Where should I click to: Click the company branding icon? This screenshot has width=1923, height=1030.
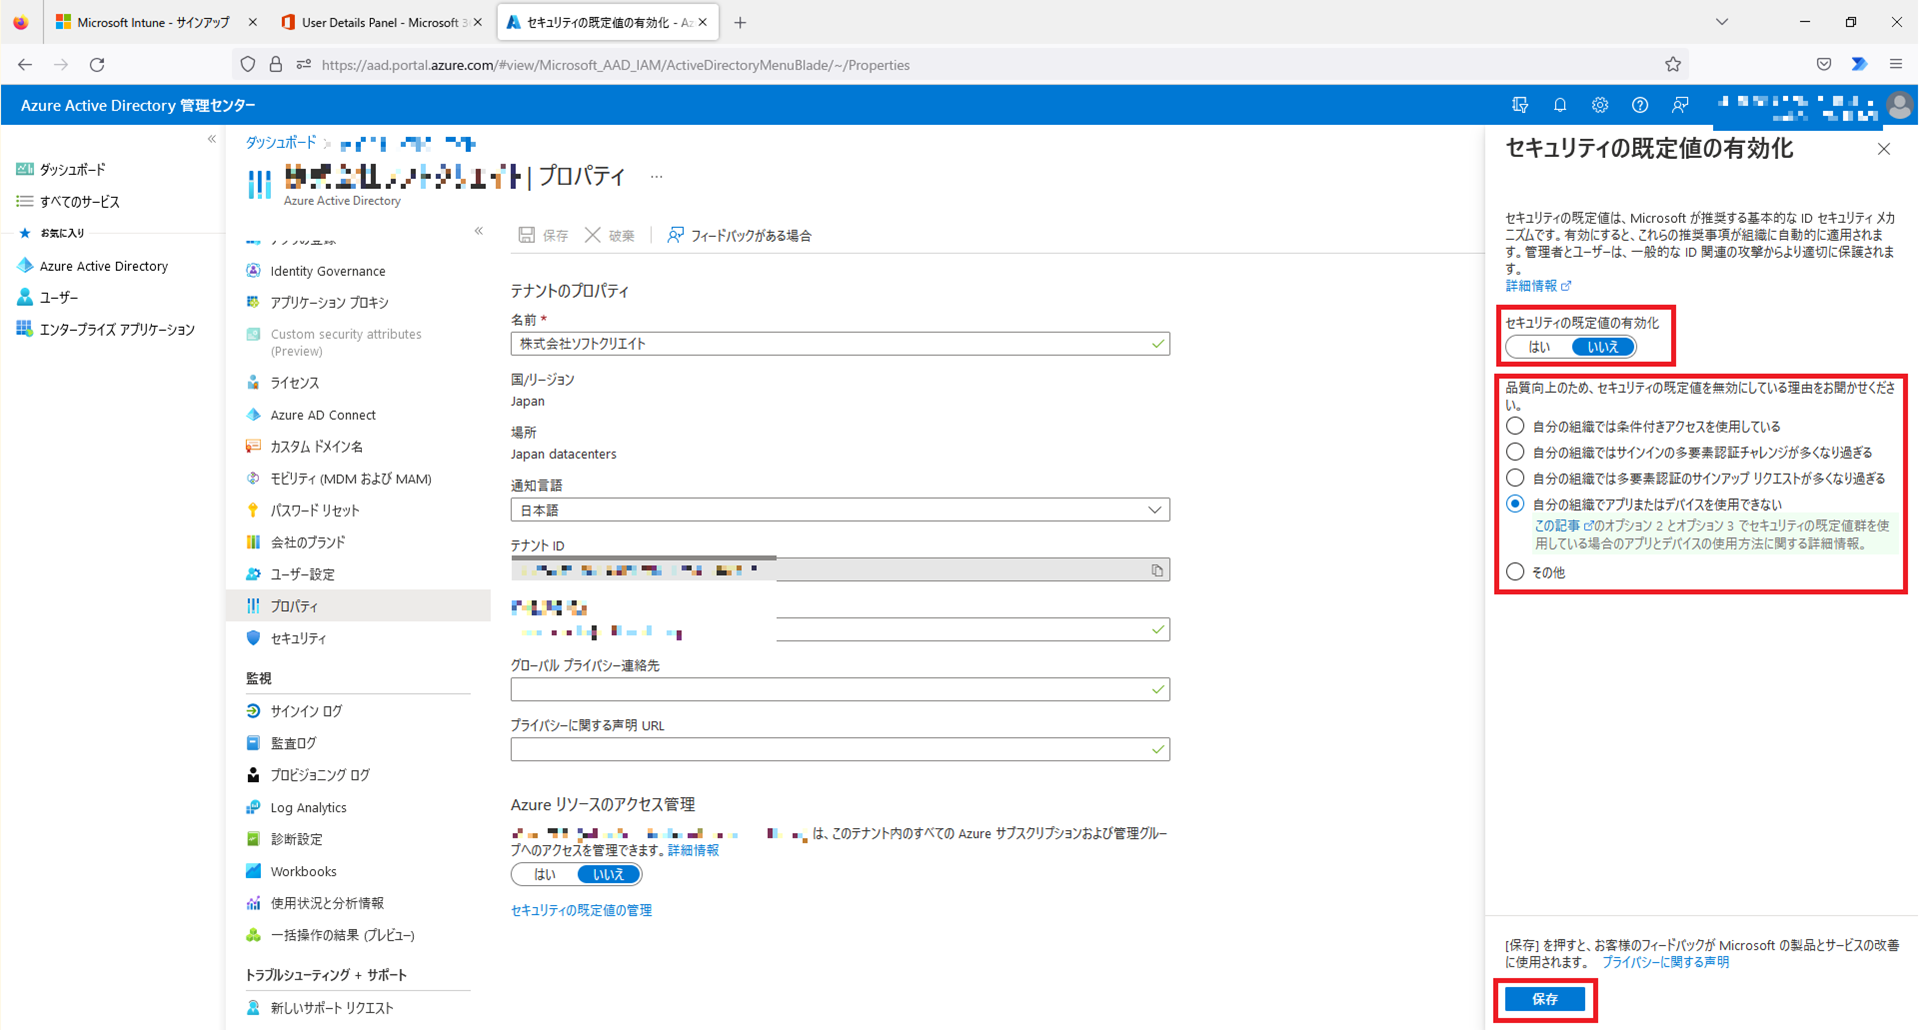click(253, 542)
